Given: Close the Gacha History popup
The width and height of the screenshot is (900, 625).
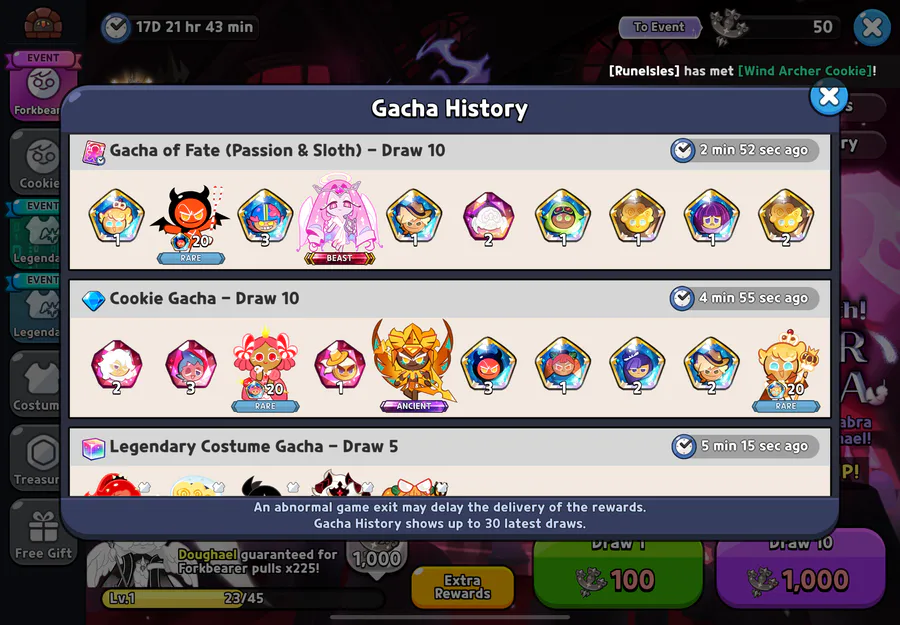Looking at the screenshot, I should click(x=828, y=97).
